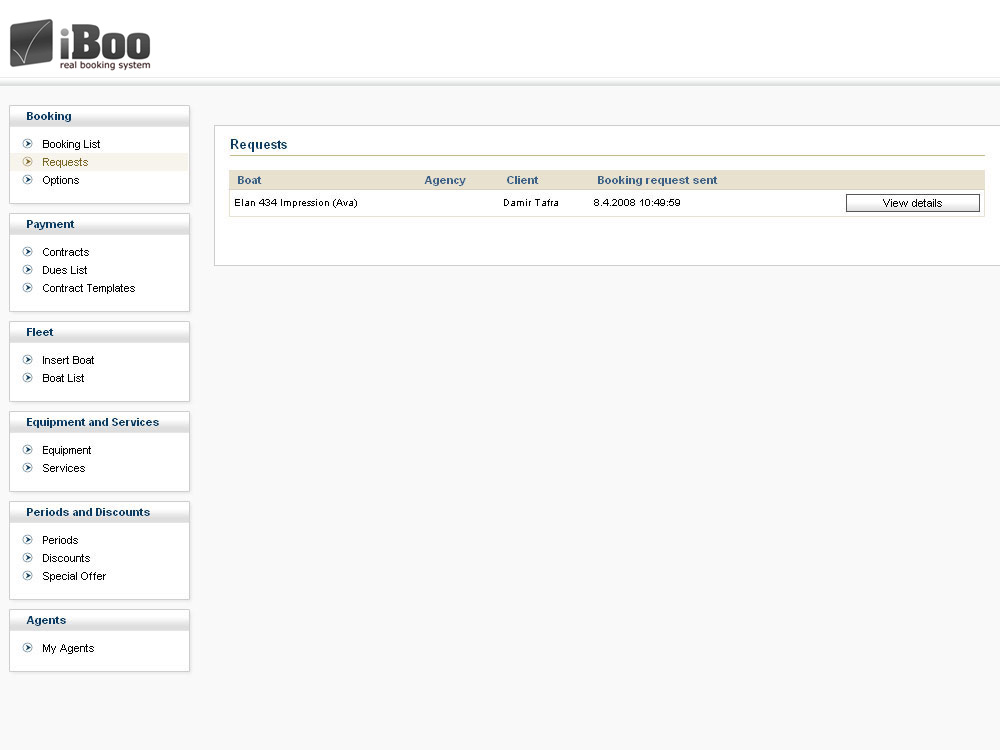The width and height of the screenshot is (1000, 750).
Task: Click the arrow icon beside Contracts
Action: pyautogui.click(x=28, y=252)
